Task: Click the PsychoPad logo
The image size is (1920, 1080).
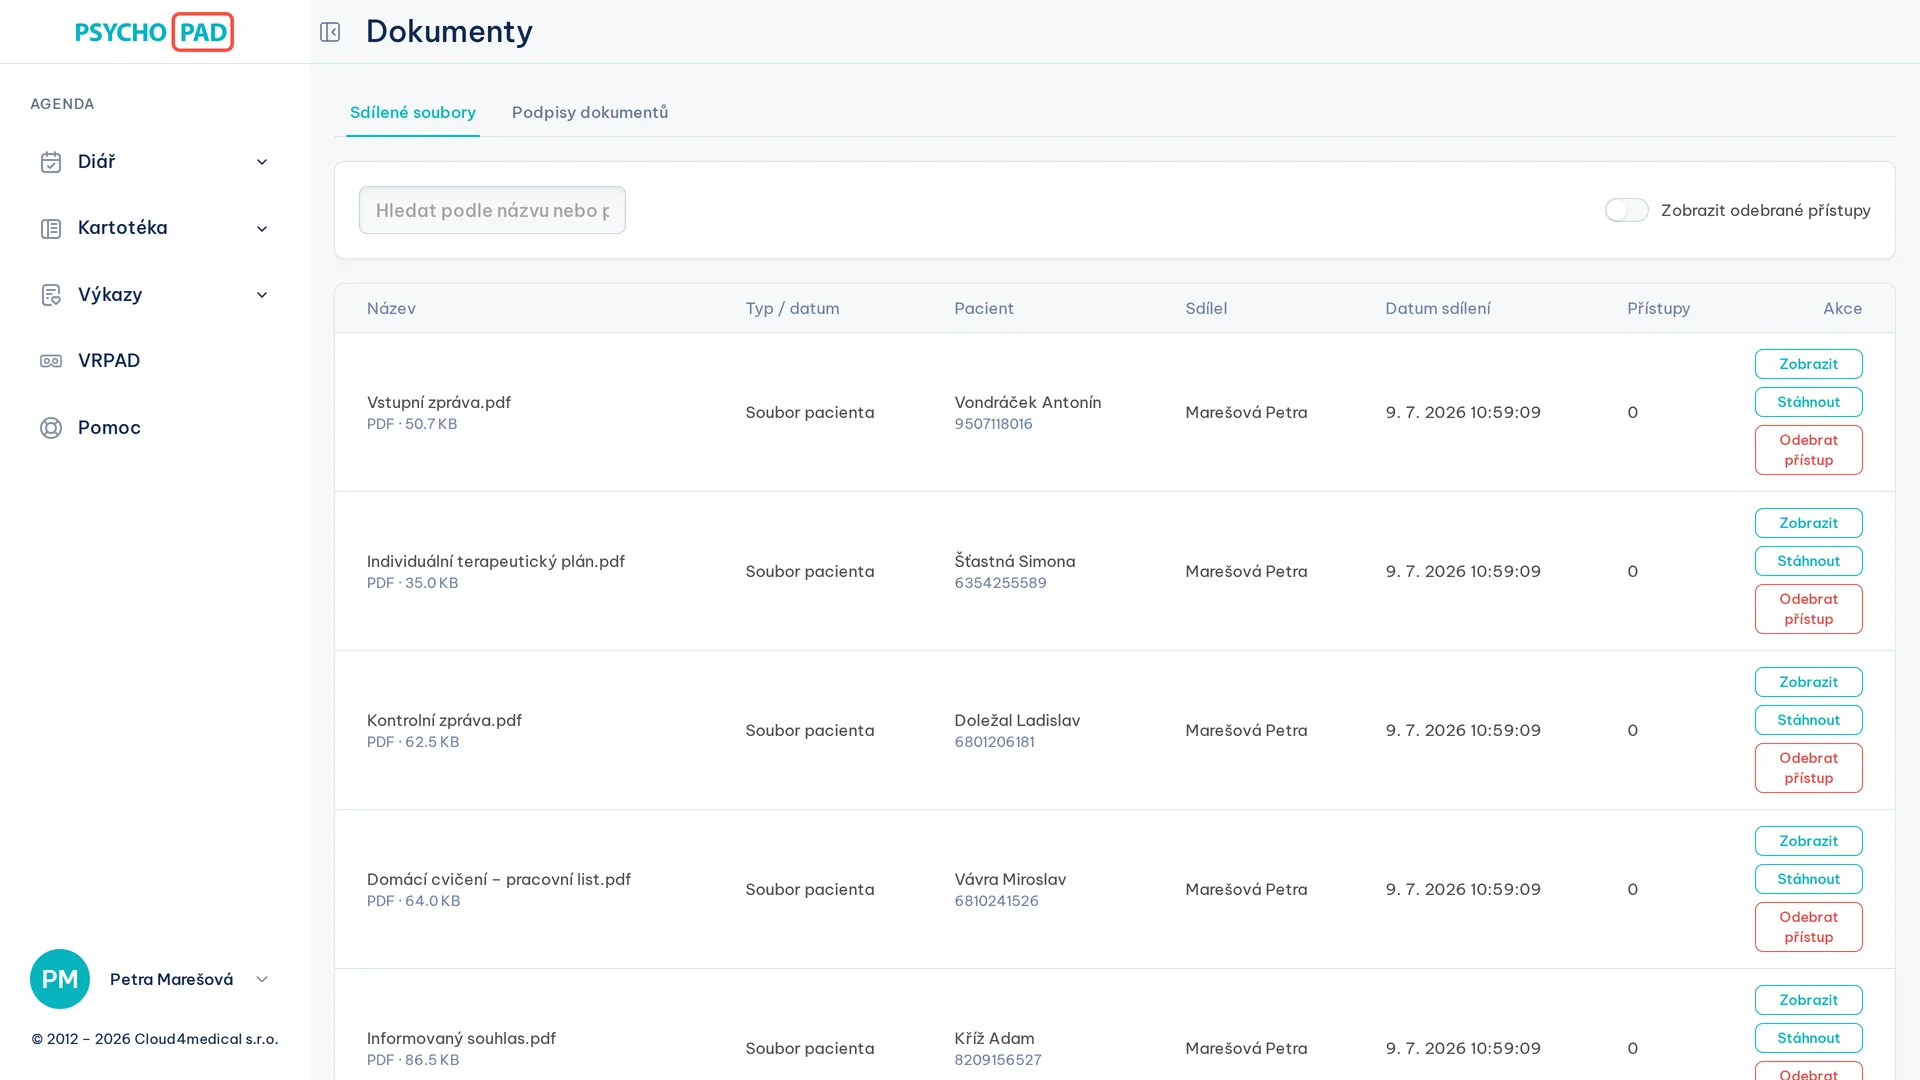Action: (x=155, y=32)
